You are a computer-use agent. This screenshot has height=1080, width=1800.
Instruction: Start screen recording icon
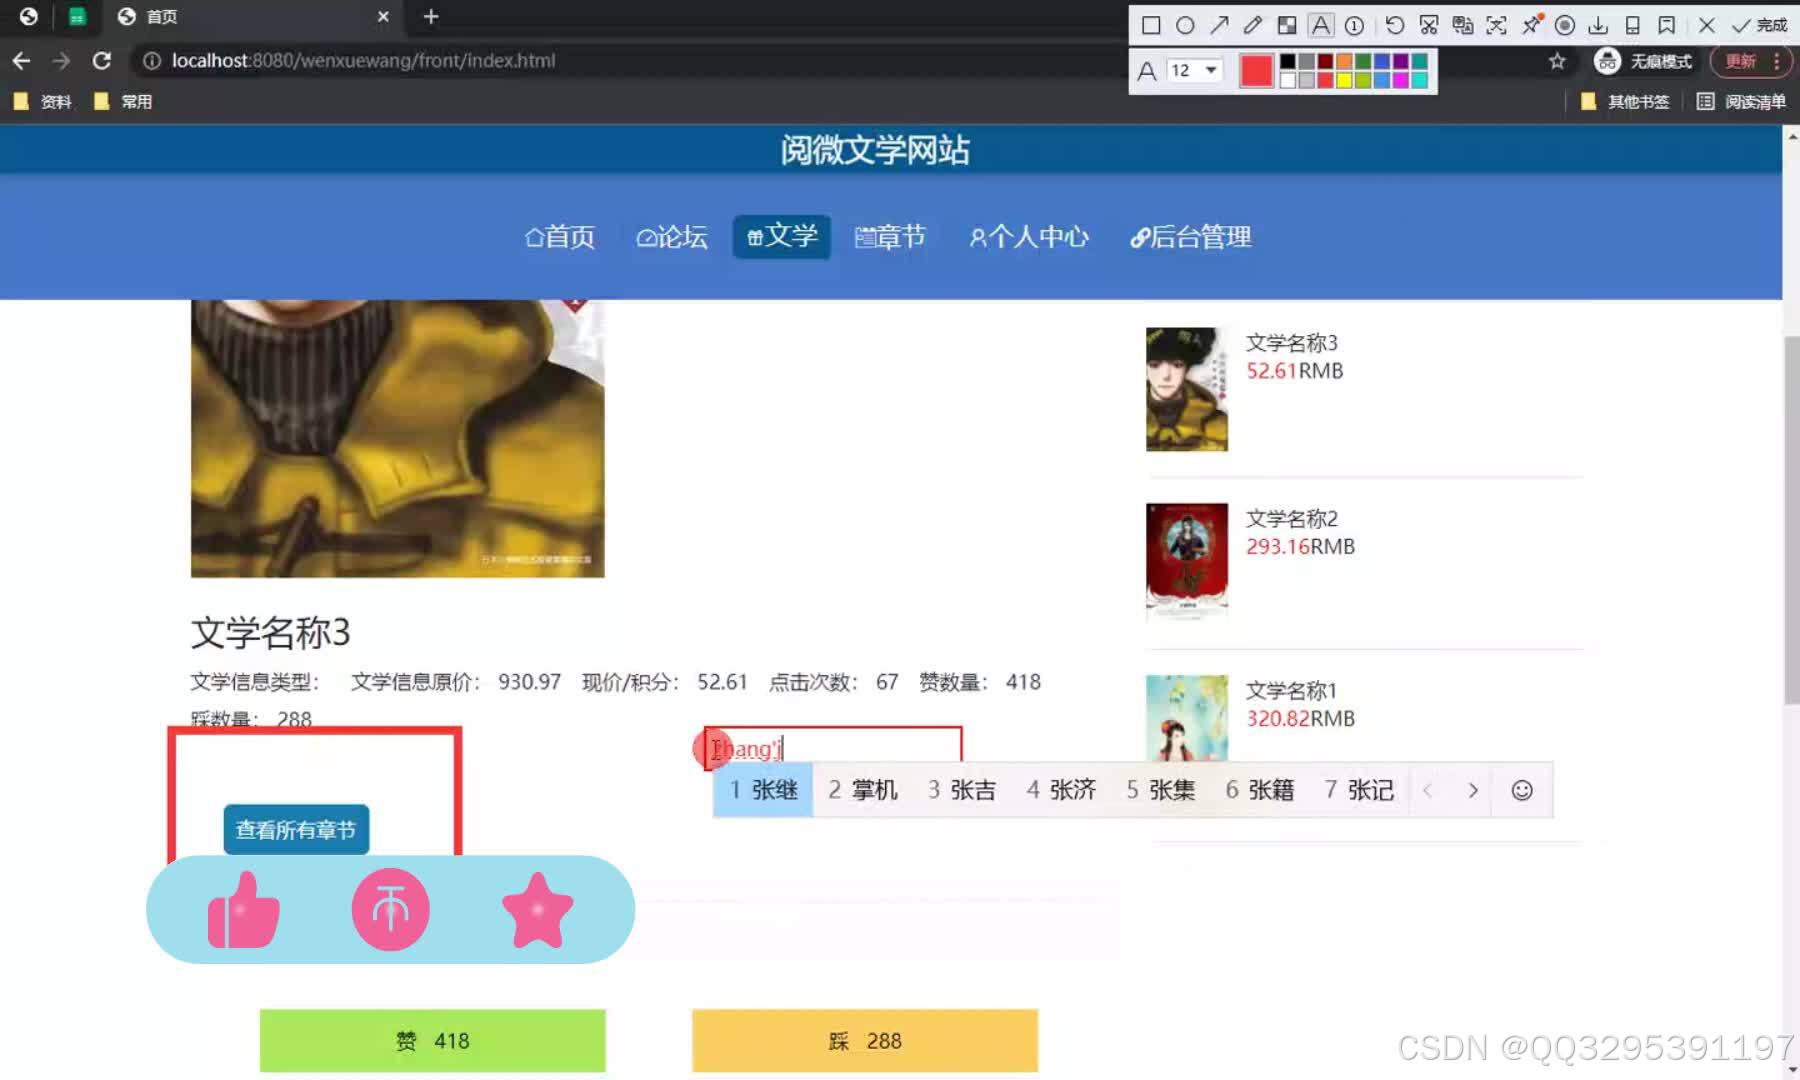click(1565, 25)
